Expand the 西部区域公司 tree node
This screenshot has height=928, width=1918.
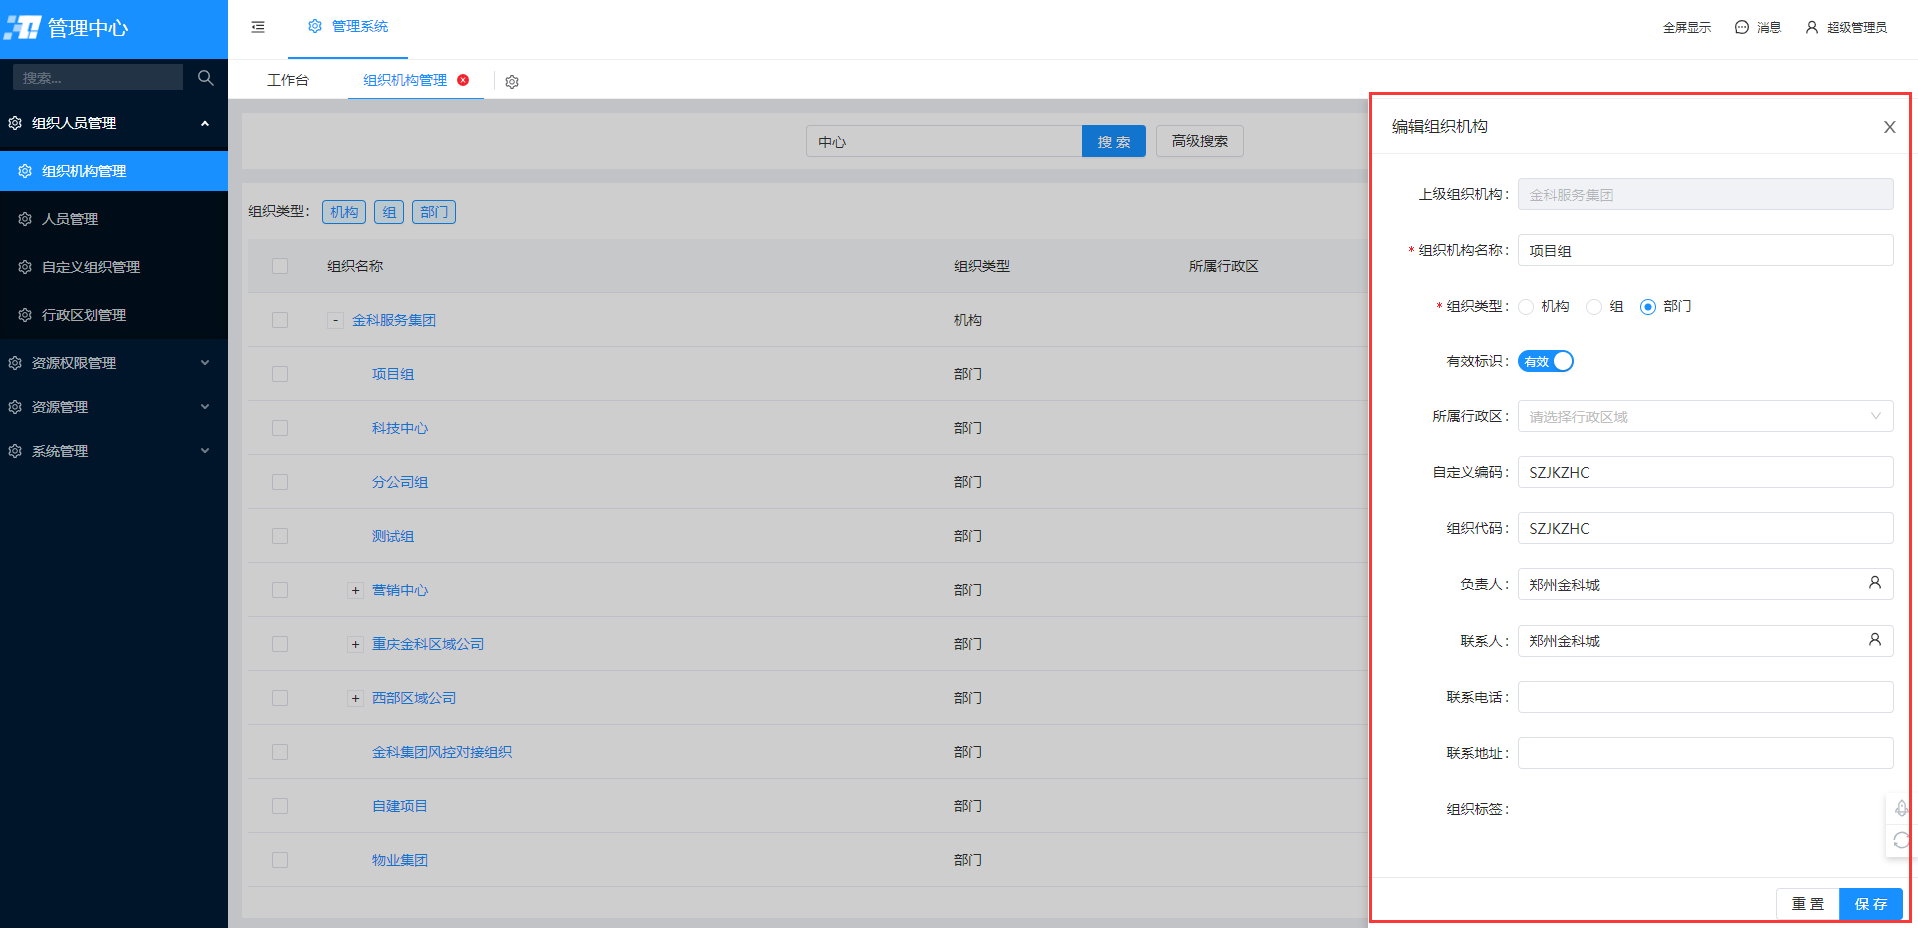click(355, 699)
